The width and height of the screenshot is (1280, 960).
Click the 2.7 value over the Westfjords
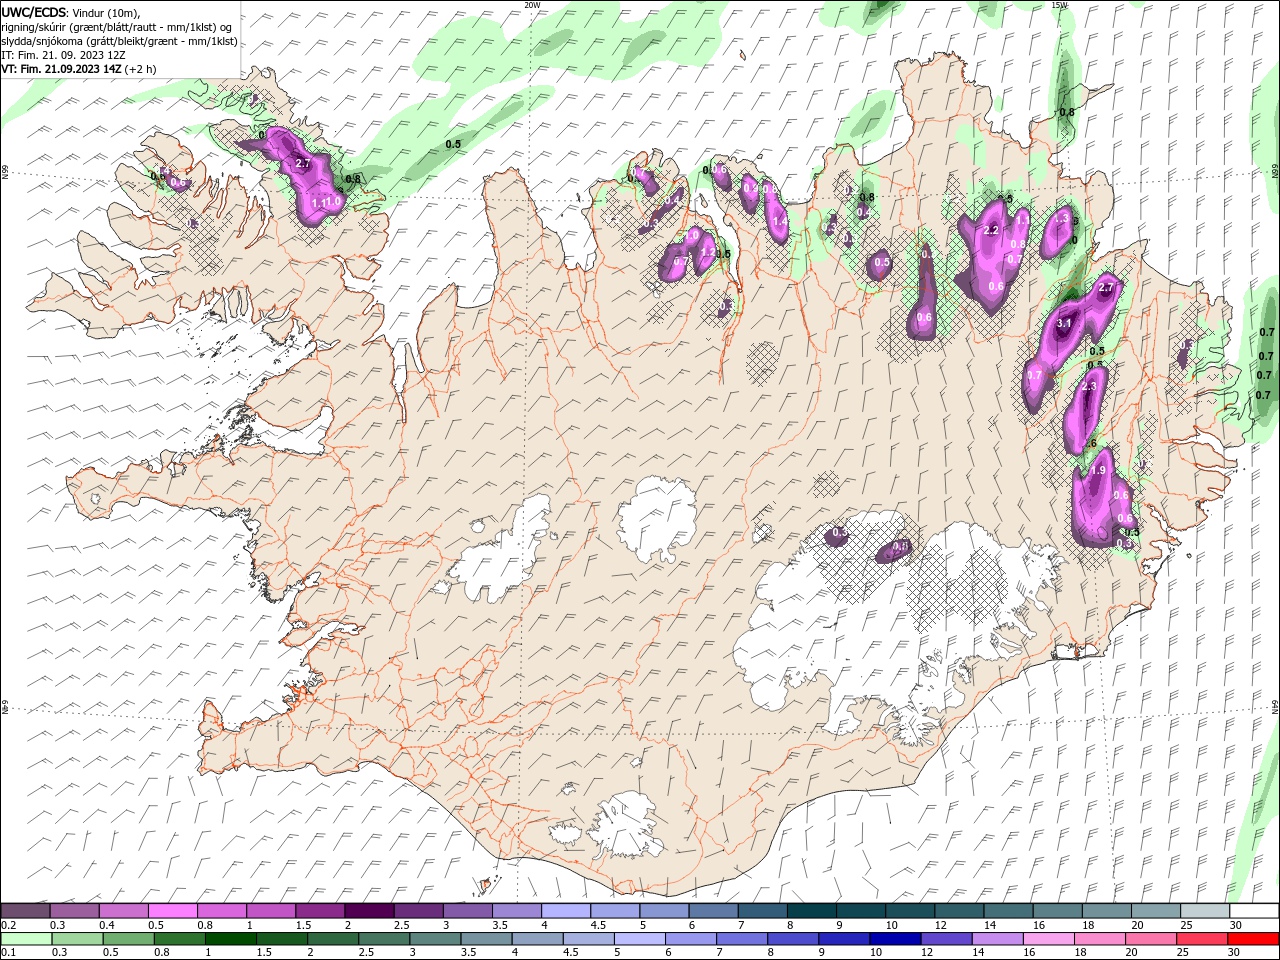point(304,162)
